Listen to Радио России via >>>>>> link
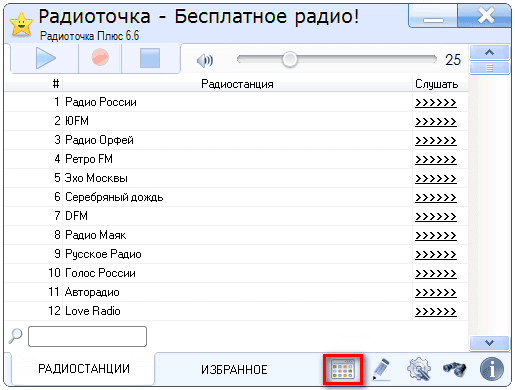Viewport: 515px width, 390px height. click(x=435, y=102)
